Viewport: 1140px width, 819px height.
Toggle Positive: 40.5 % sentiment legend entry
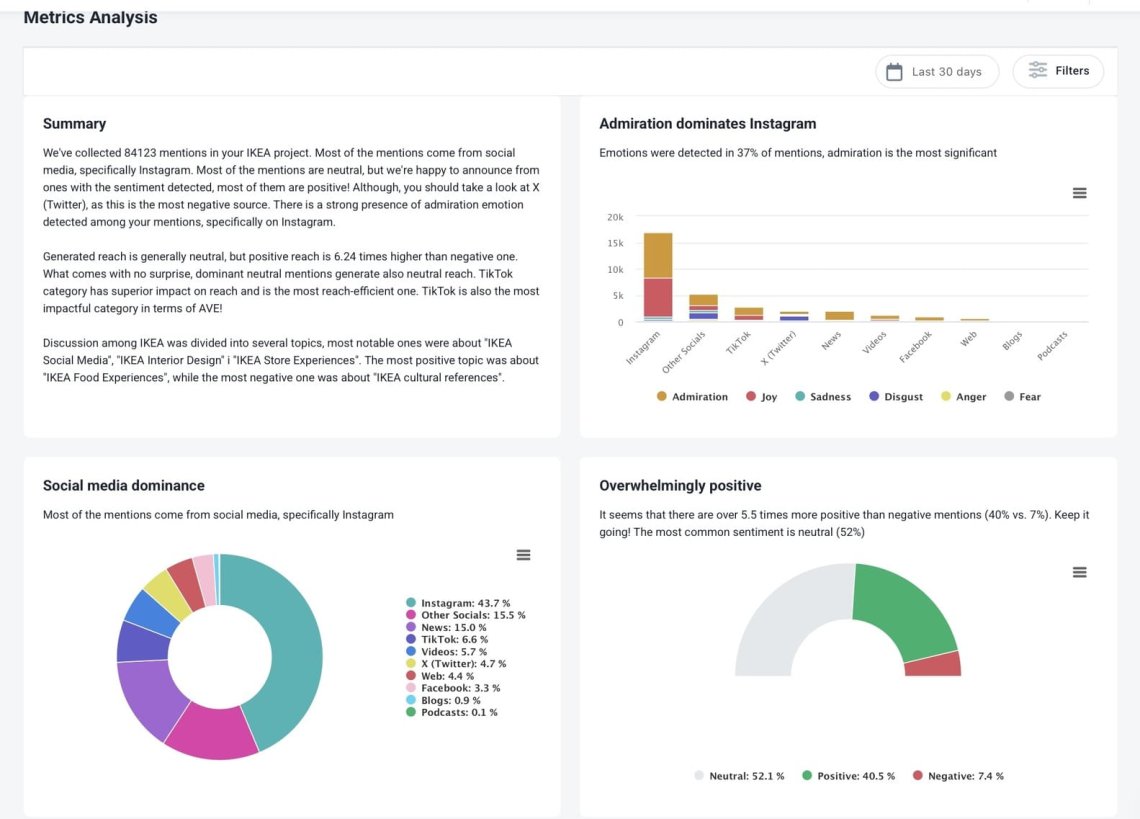[x=848, y=776]
